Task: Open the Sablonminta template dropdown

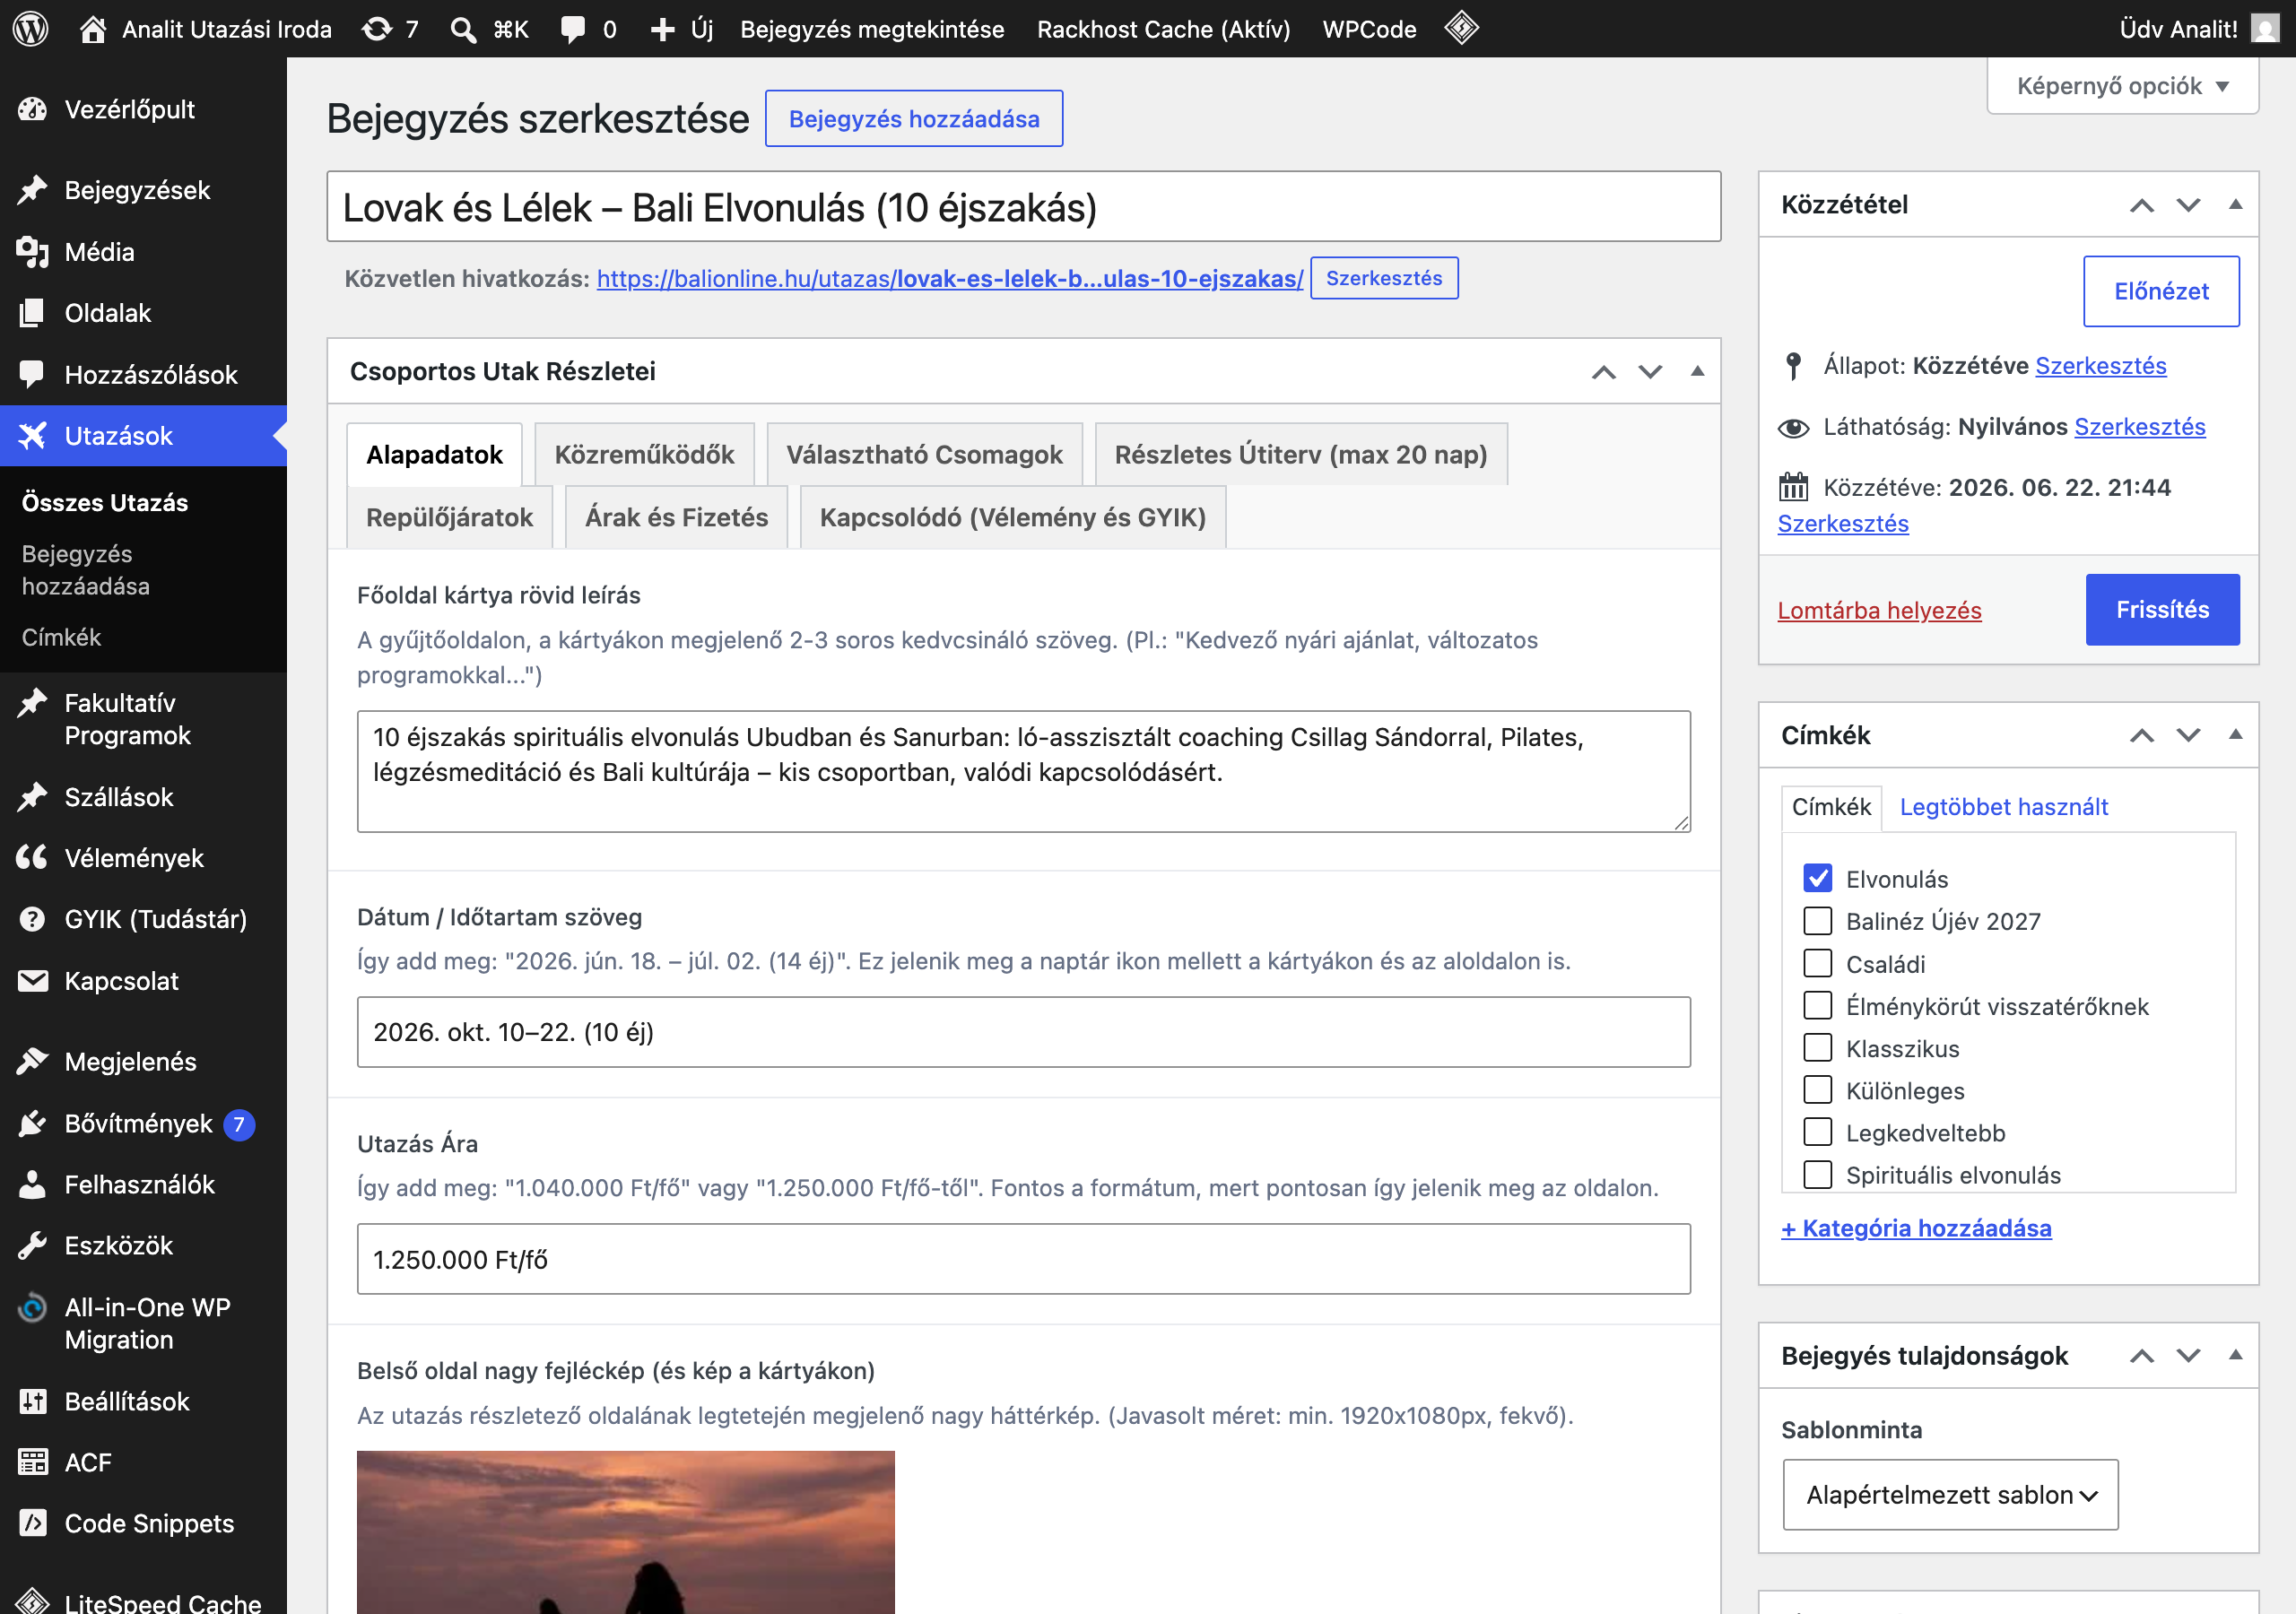Action: click(x=1950, y=1494)
